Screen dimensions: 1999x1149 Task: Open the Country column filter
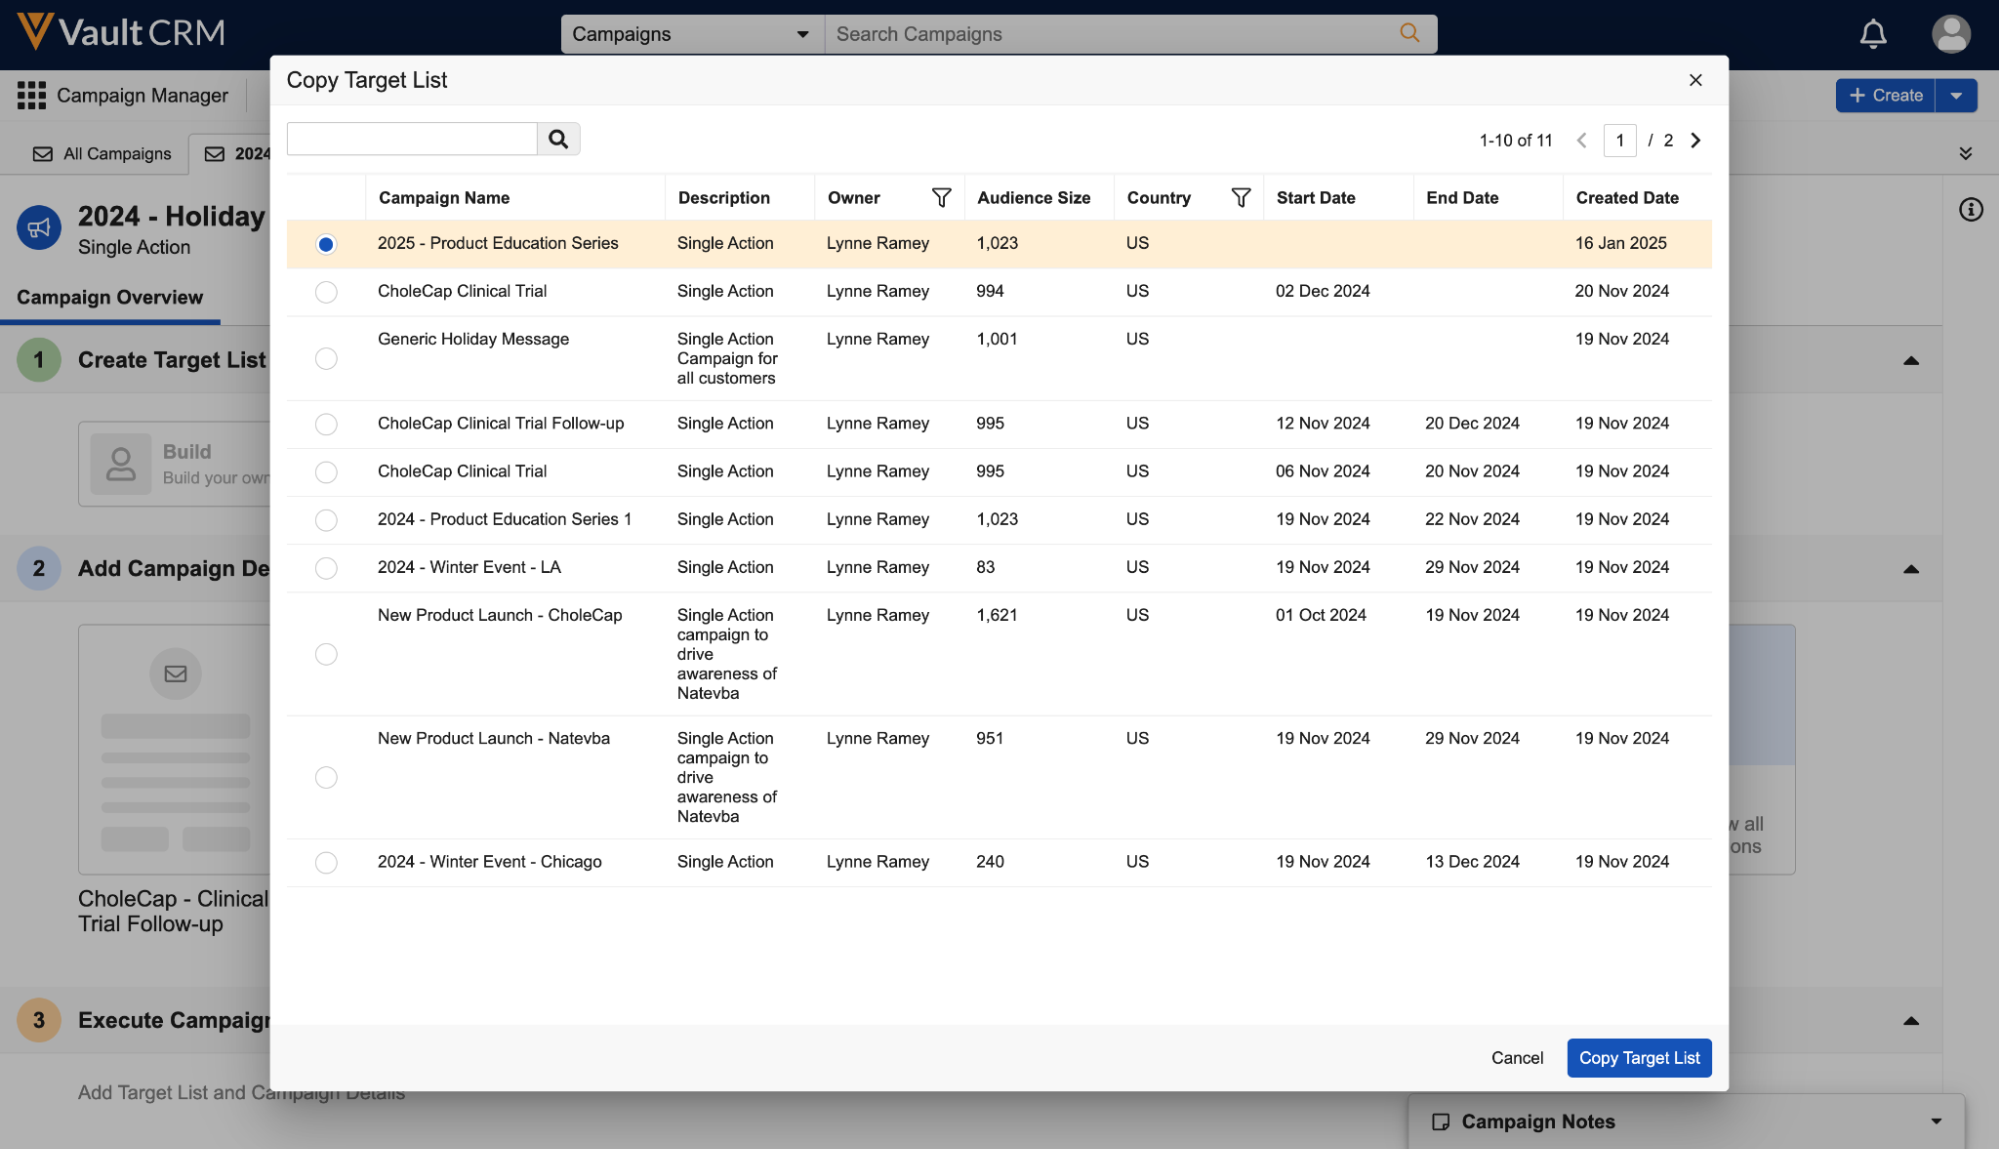(1240, 198)
